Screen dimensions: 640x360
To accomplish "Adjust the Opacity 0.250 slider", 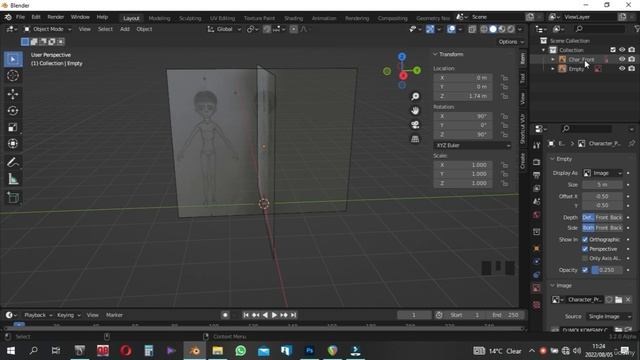I will 607,270.
